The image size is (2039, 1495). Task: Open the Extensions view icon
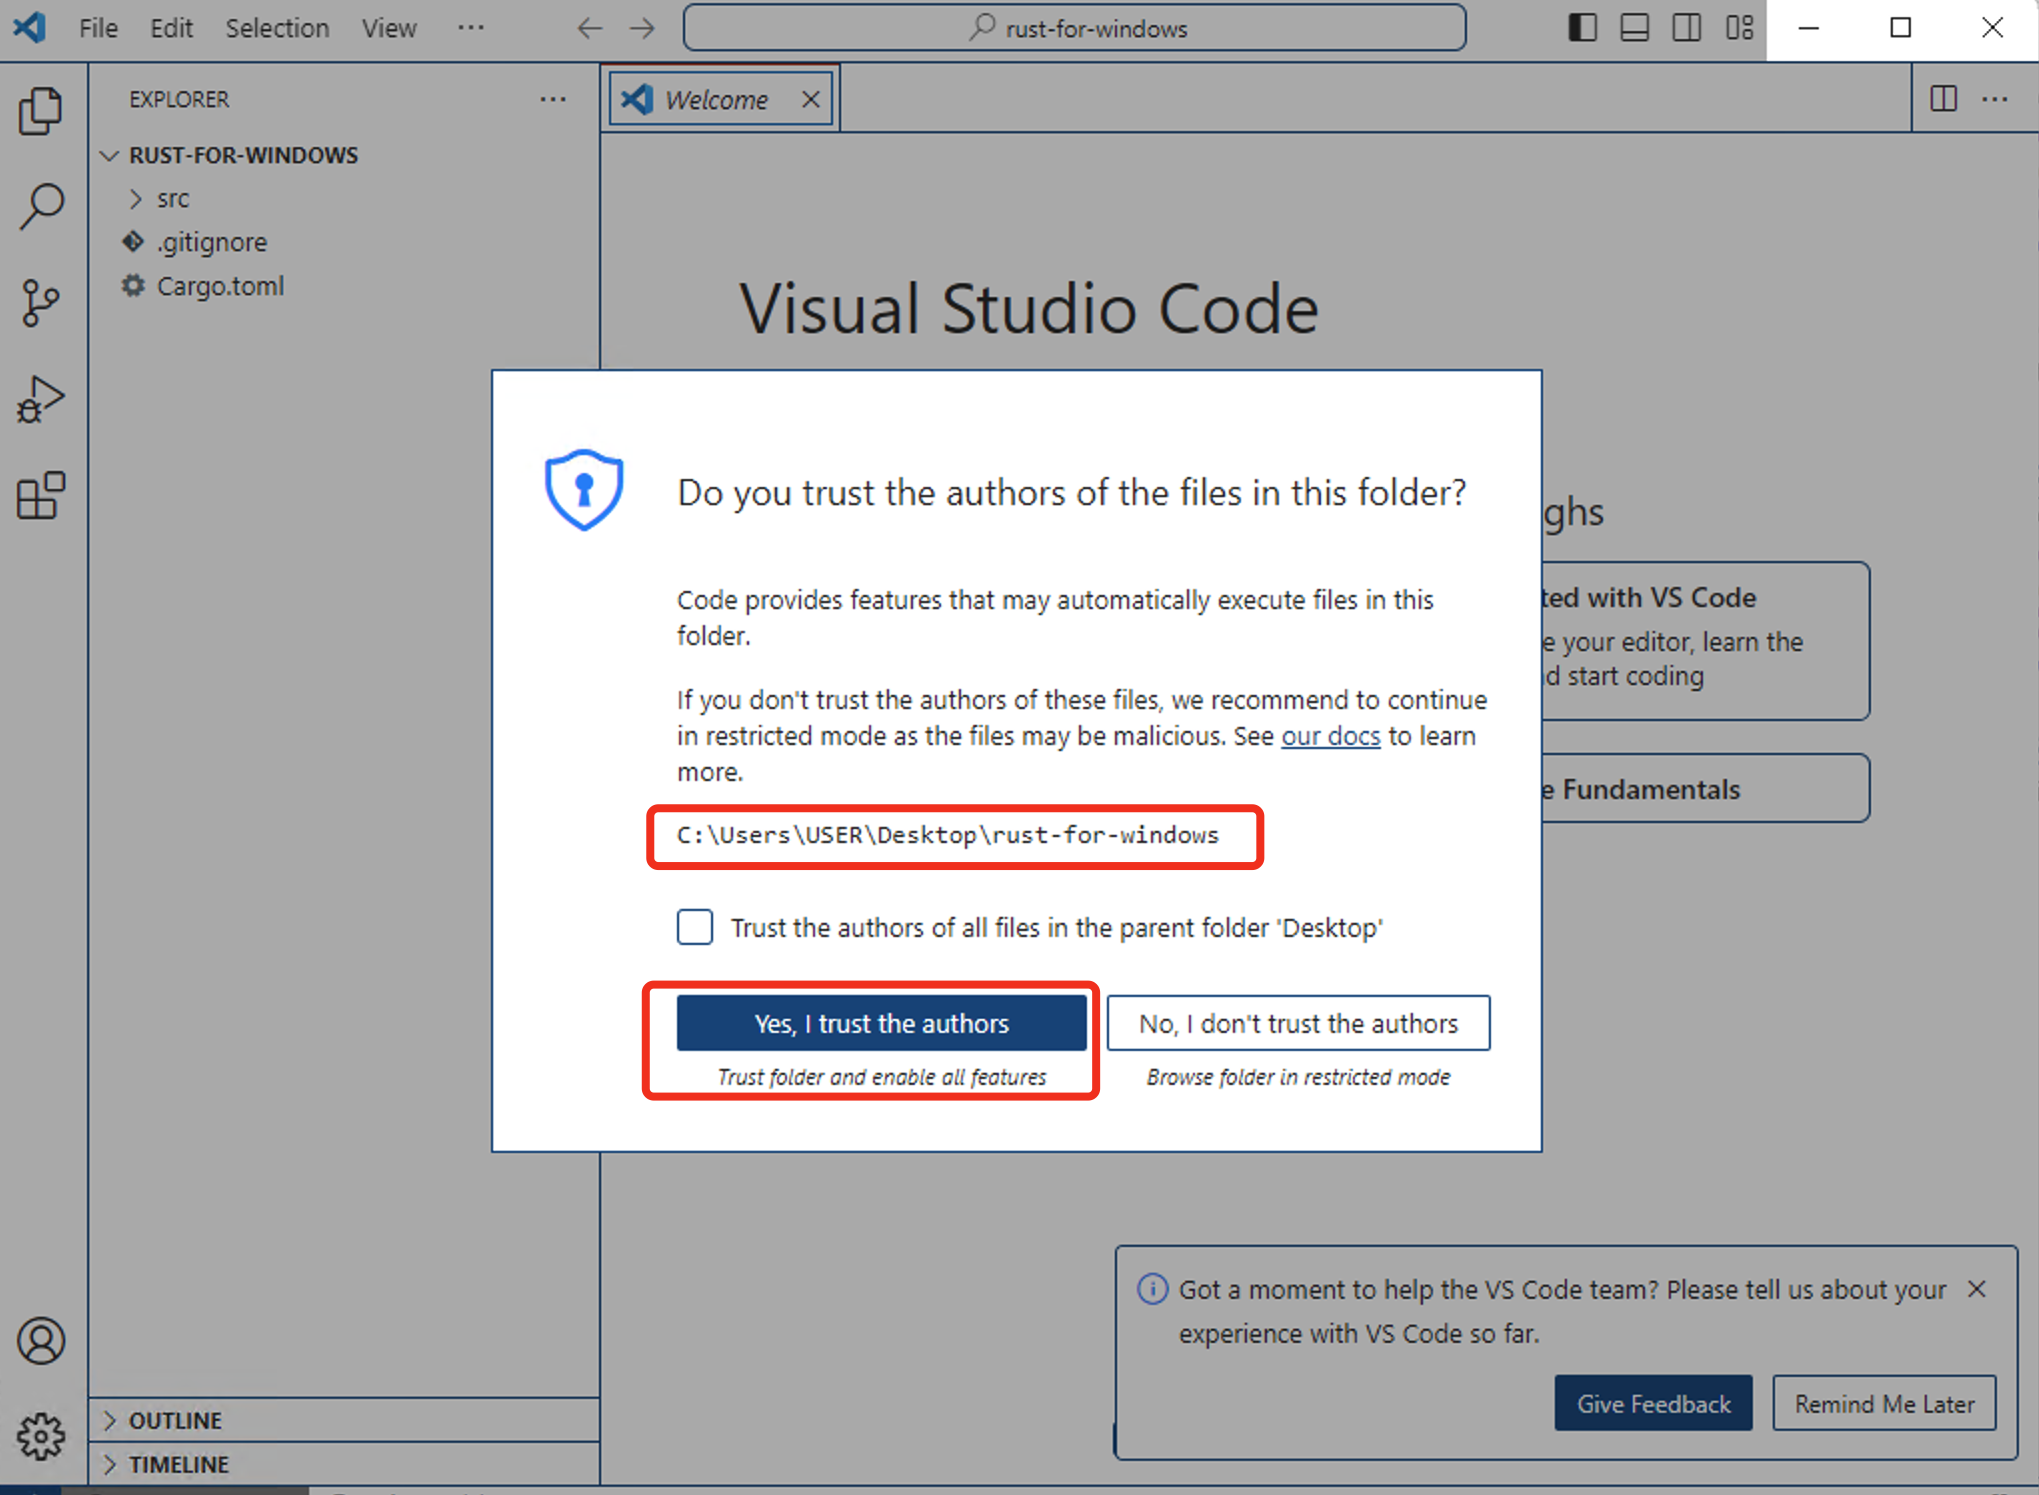pos(41,496)
